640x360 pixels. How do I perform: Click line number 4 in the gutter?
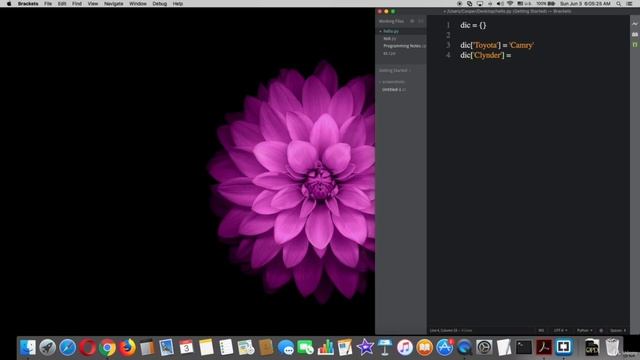(x=448, y=55)
